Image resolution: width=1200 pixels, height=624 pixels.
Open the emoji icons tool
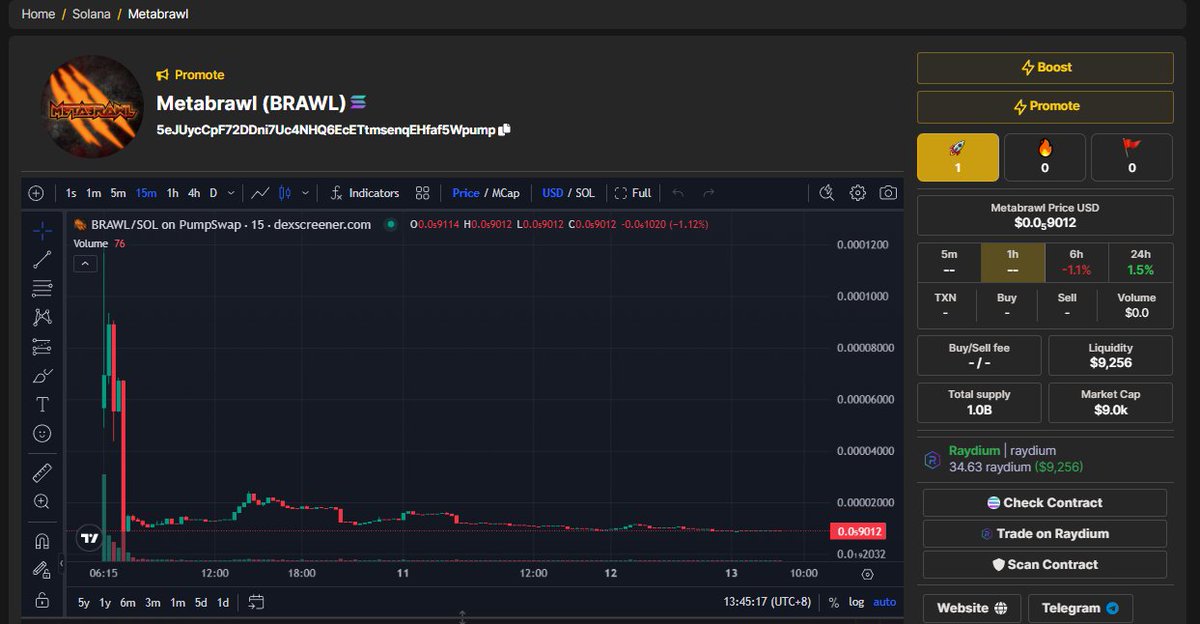click(x=42, y=434)
